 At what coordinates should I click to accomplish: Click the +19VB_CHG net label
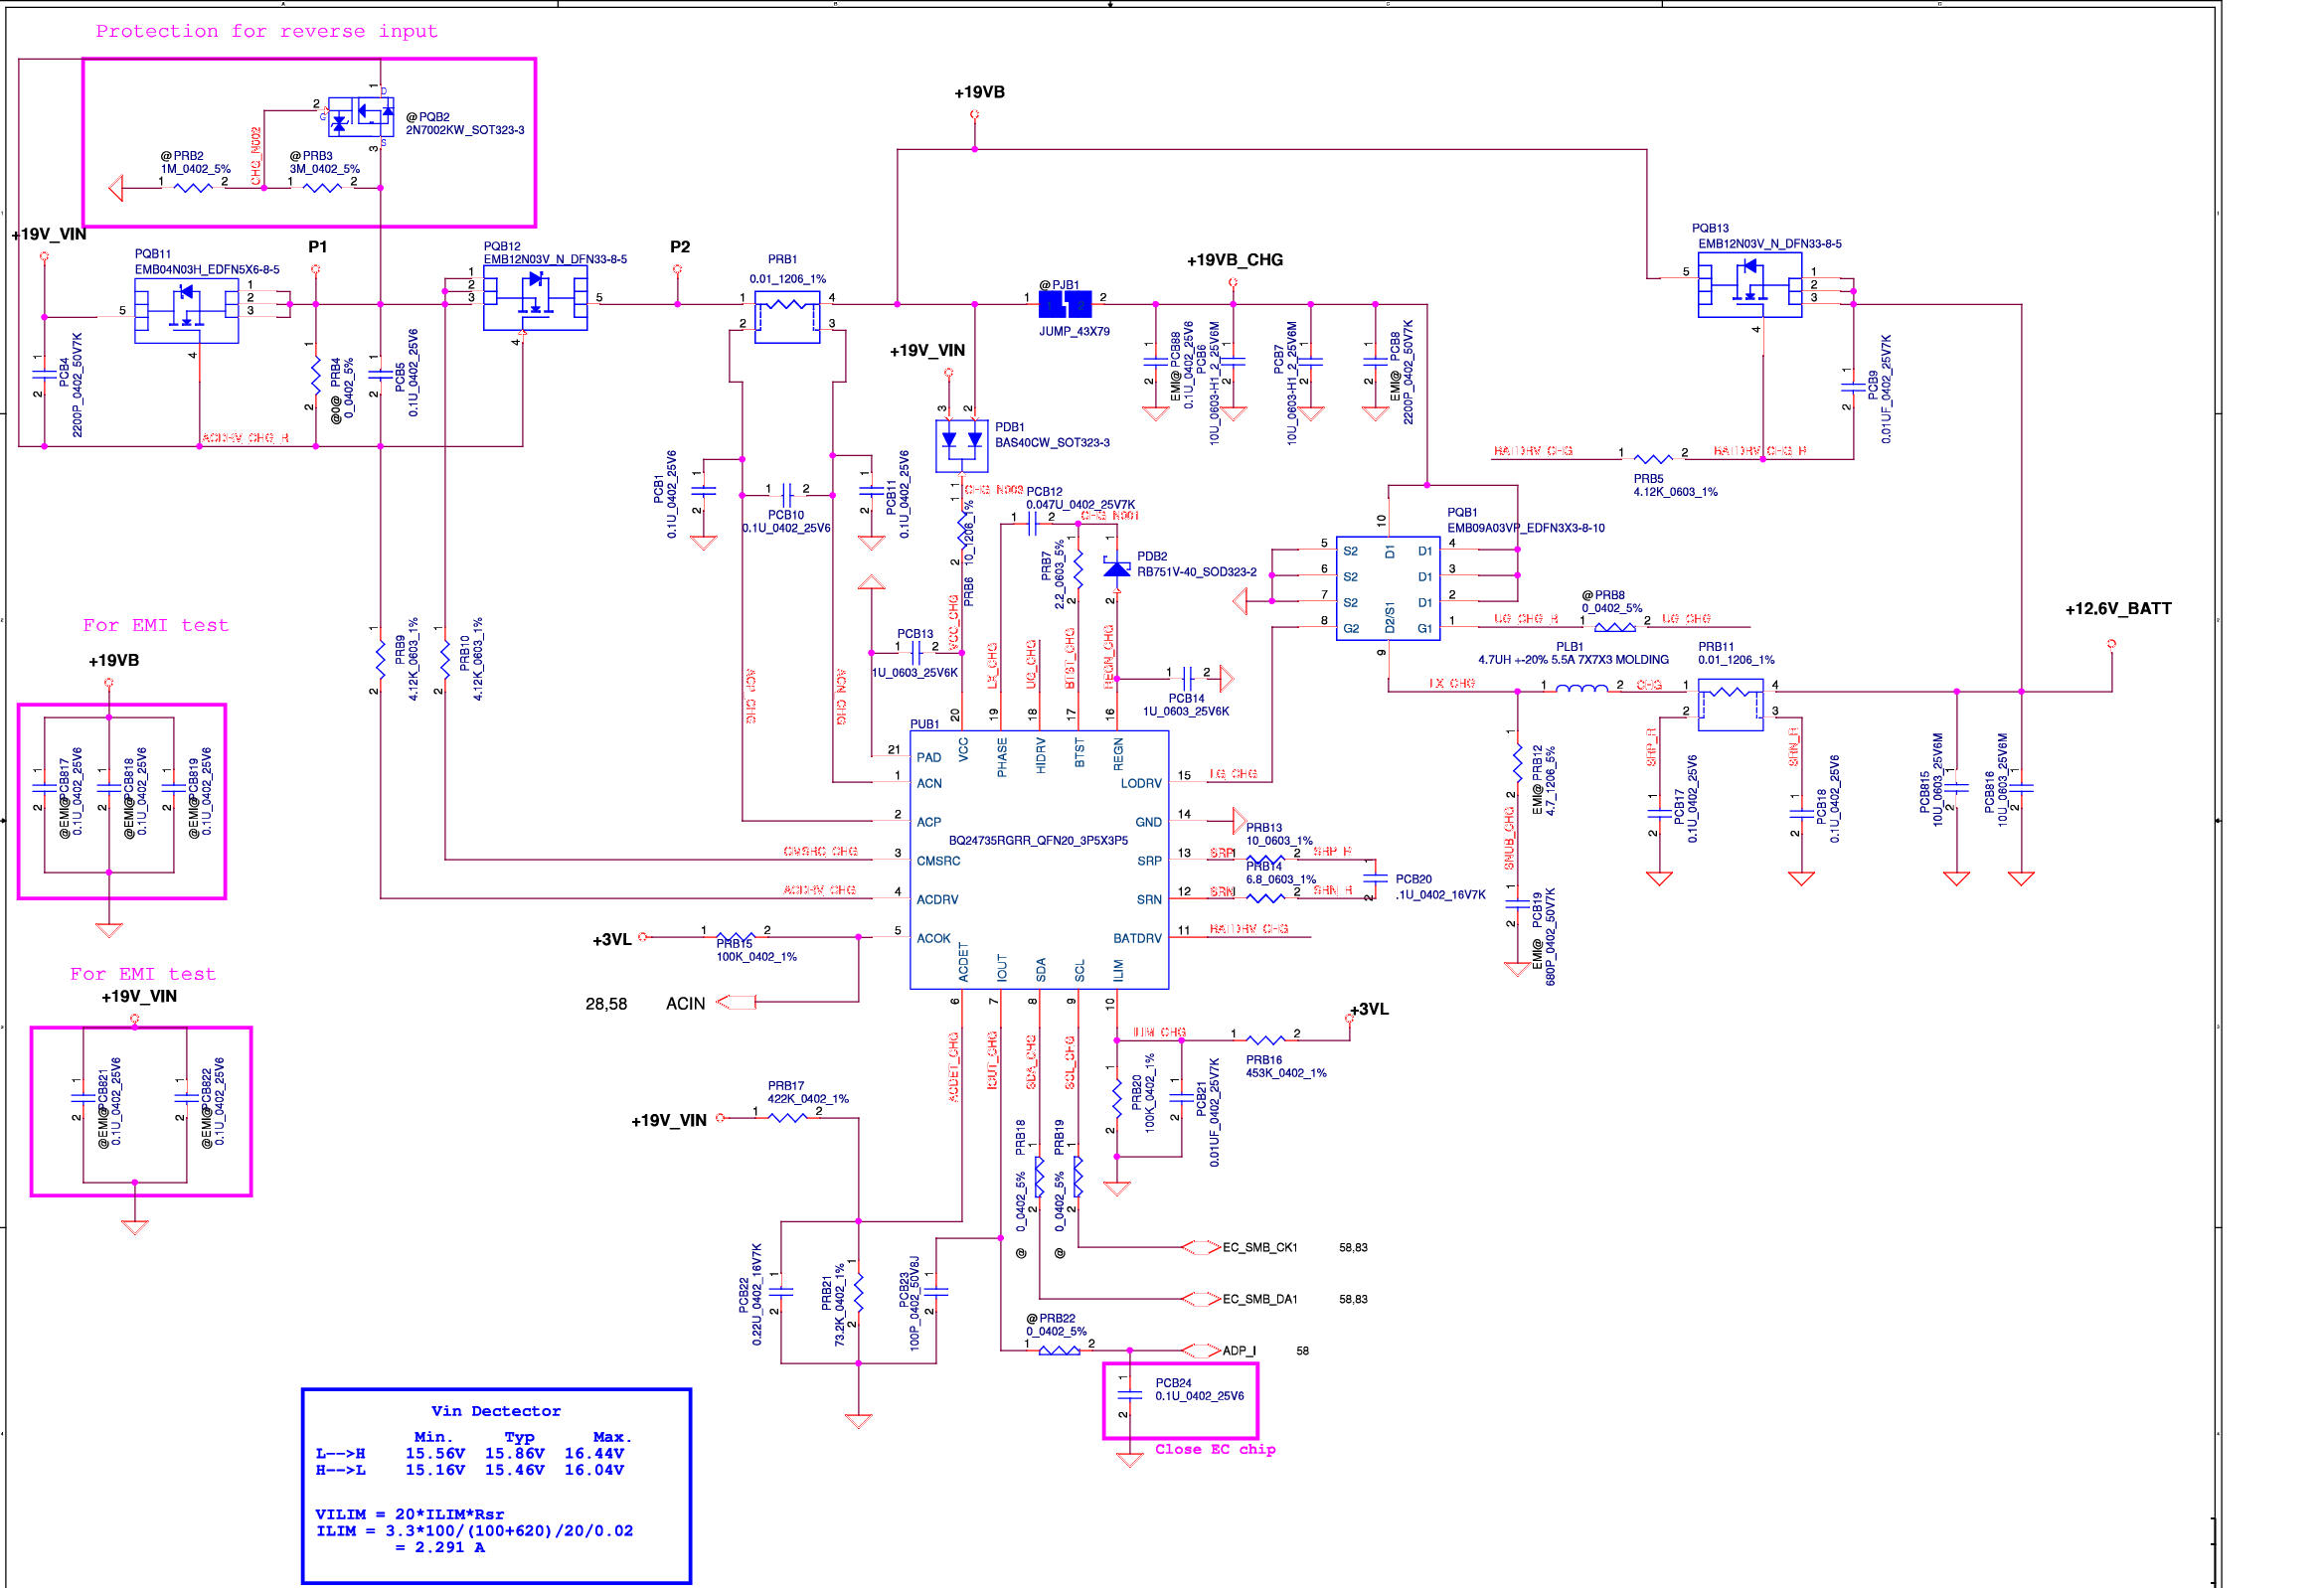(1235, 260)
